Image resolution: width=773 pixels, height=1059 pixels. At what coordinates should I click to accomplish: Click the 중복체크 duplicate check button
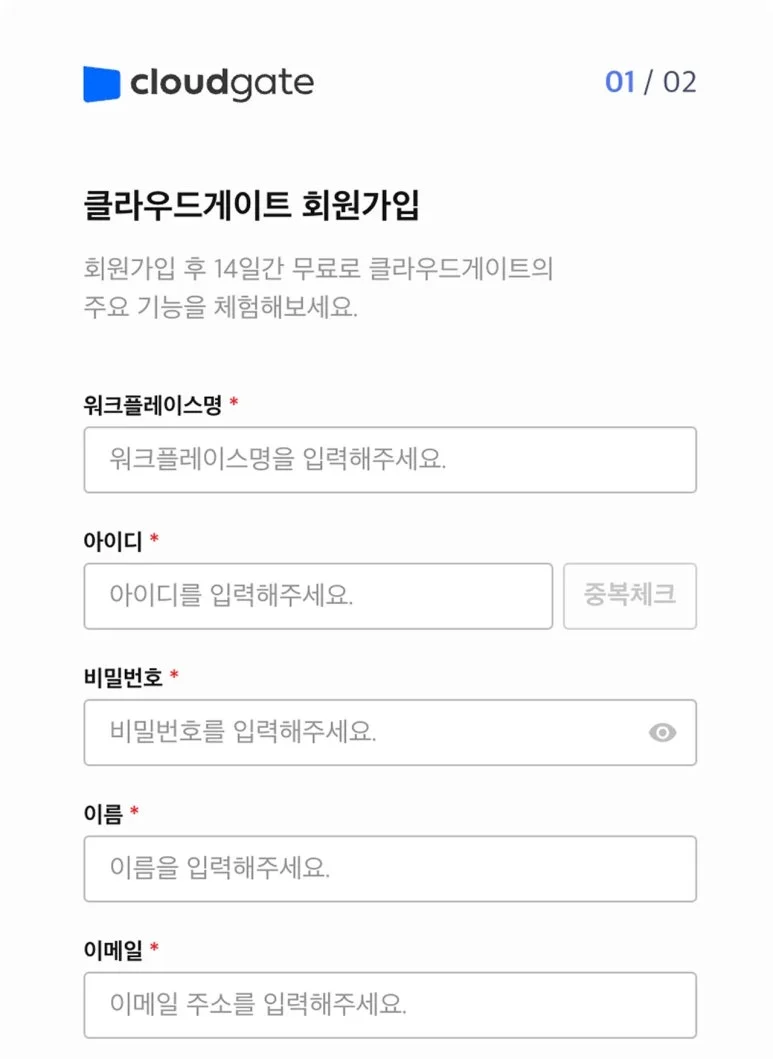coord(631,596)
